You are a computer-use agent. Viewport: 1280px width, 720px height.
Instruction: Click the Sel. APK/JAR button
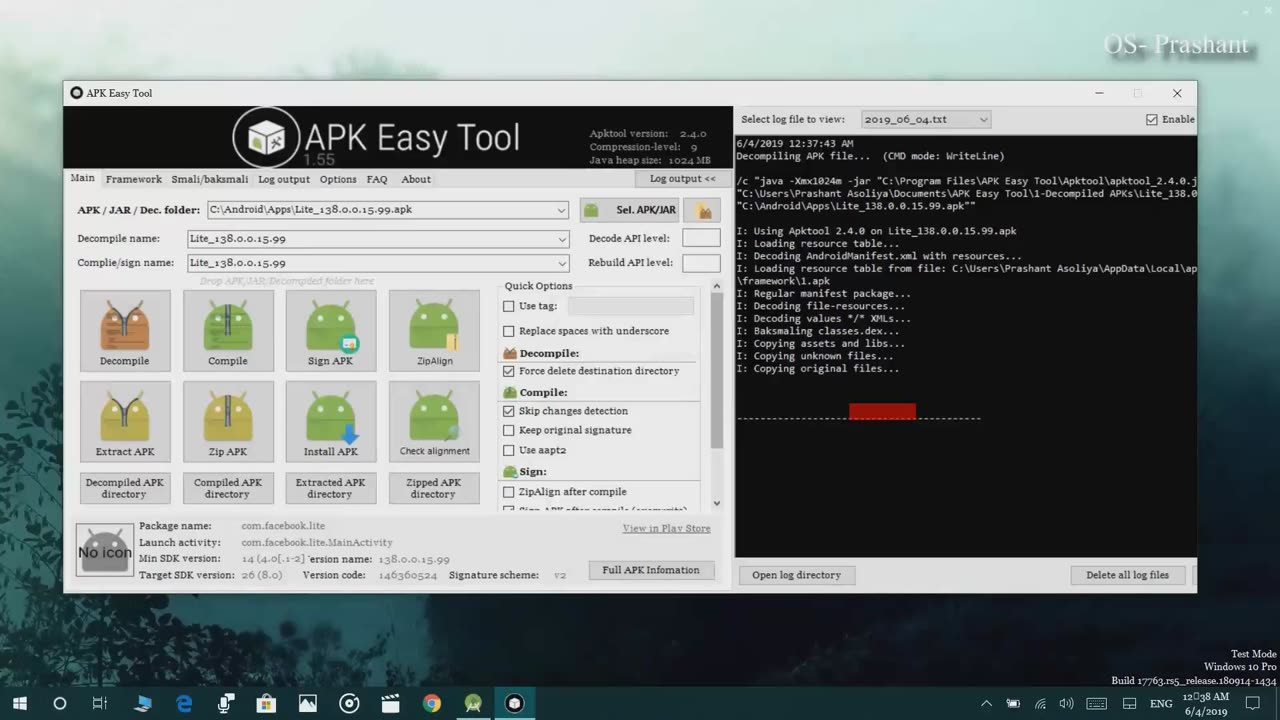point(630,210)
